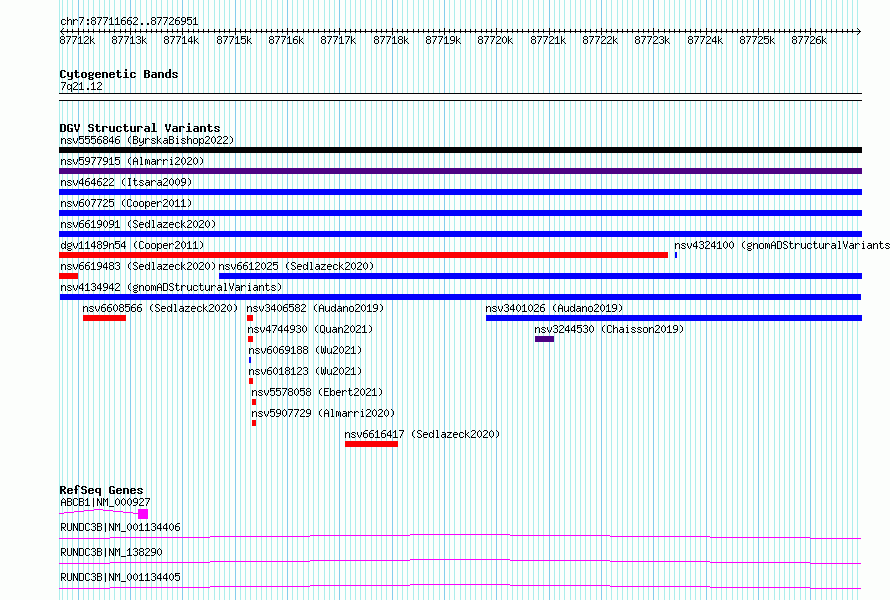Open the nsv5977915 (Almarri2020) label
890x600 pixels.
click(132, 161)
